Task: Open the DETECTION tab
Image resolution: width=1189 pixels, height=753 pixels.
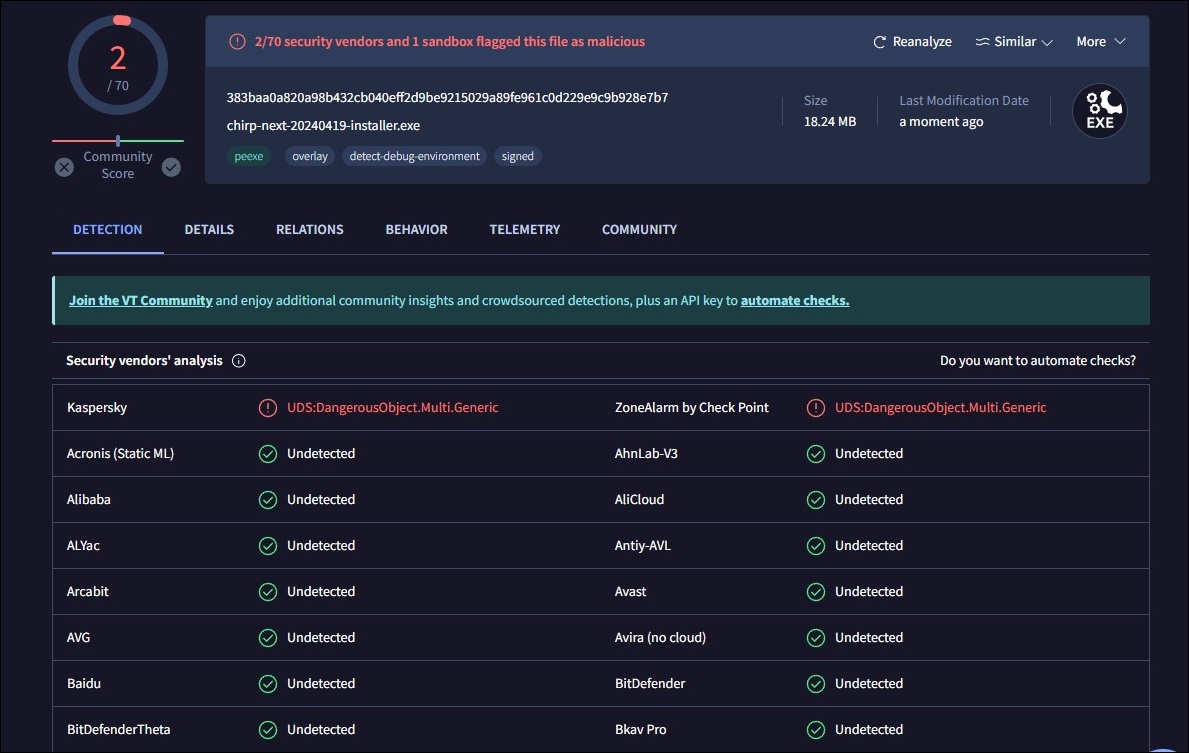Action: pos(108,229)
